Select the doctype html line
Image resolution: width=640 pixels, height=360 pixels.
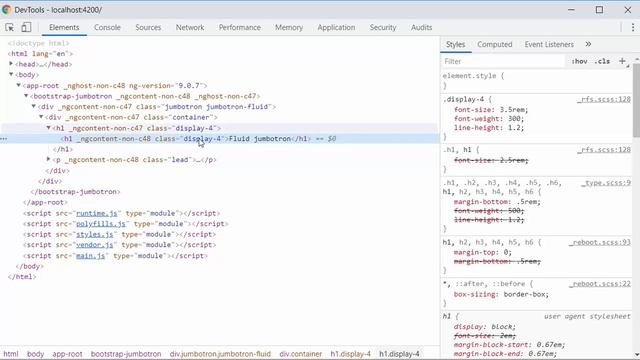click(x=39, y=43)
